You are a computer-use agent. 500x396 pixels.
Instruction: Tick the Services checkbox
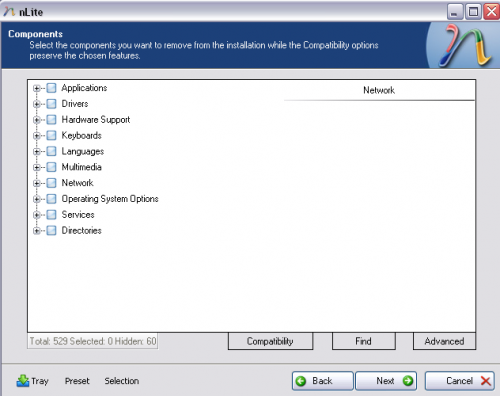tap(51, 215)
